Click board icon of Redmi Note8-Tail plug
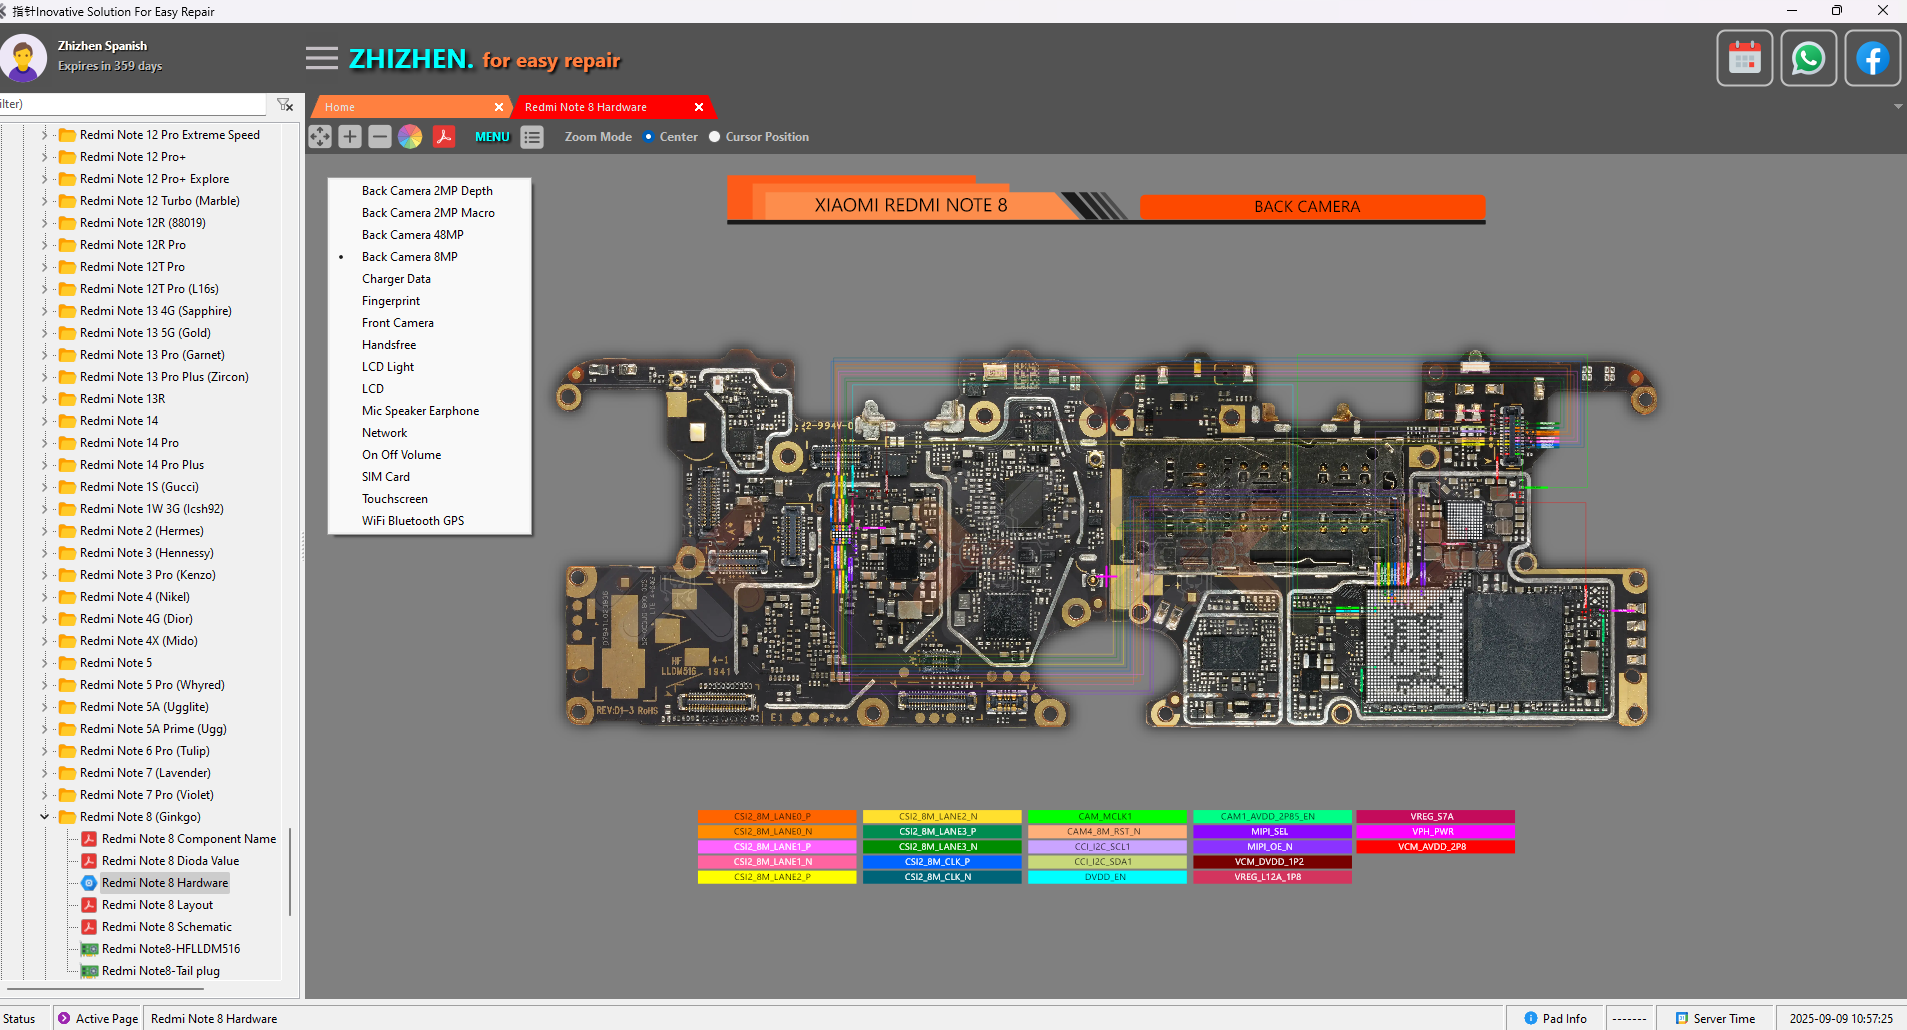This screenshot has height=1030, width=1907. point(89,971)
